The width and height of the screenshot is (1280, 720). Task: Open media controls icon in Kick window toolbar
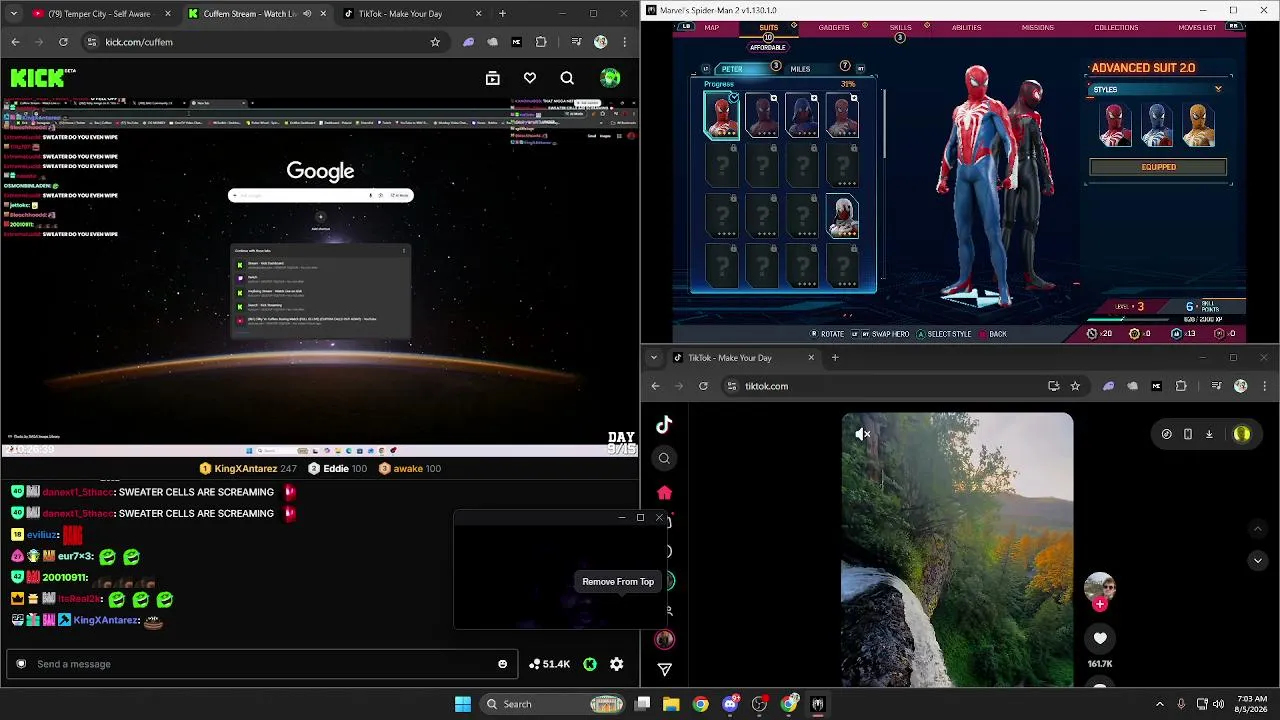click(576, 42)
